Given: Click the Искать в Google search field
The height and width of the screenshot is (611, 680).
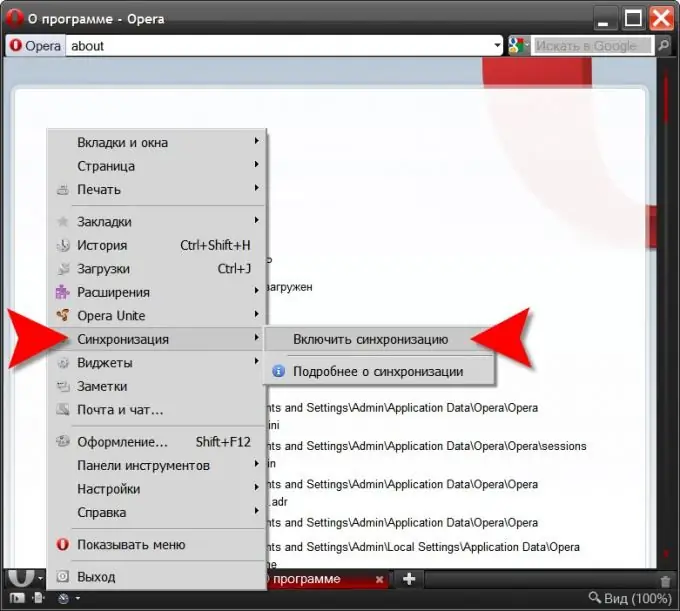Looking at the screenshot, I should pos(592,46).
